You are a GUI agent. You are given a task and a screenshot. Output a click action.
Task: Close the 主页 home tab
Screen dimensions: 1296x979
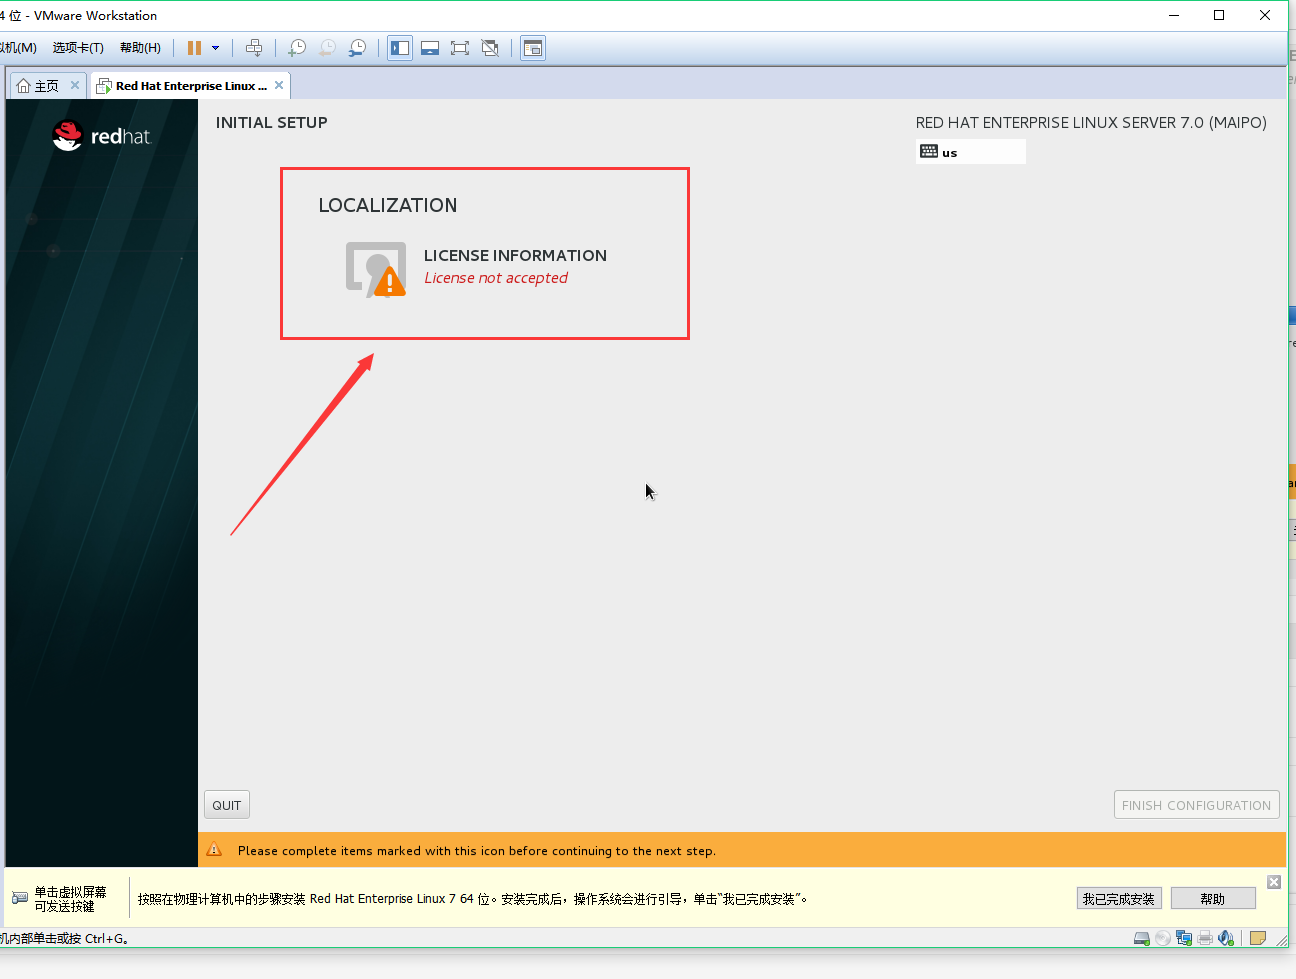pyautogui.click(x=75, y=85)
